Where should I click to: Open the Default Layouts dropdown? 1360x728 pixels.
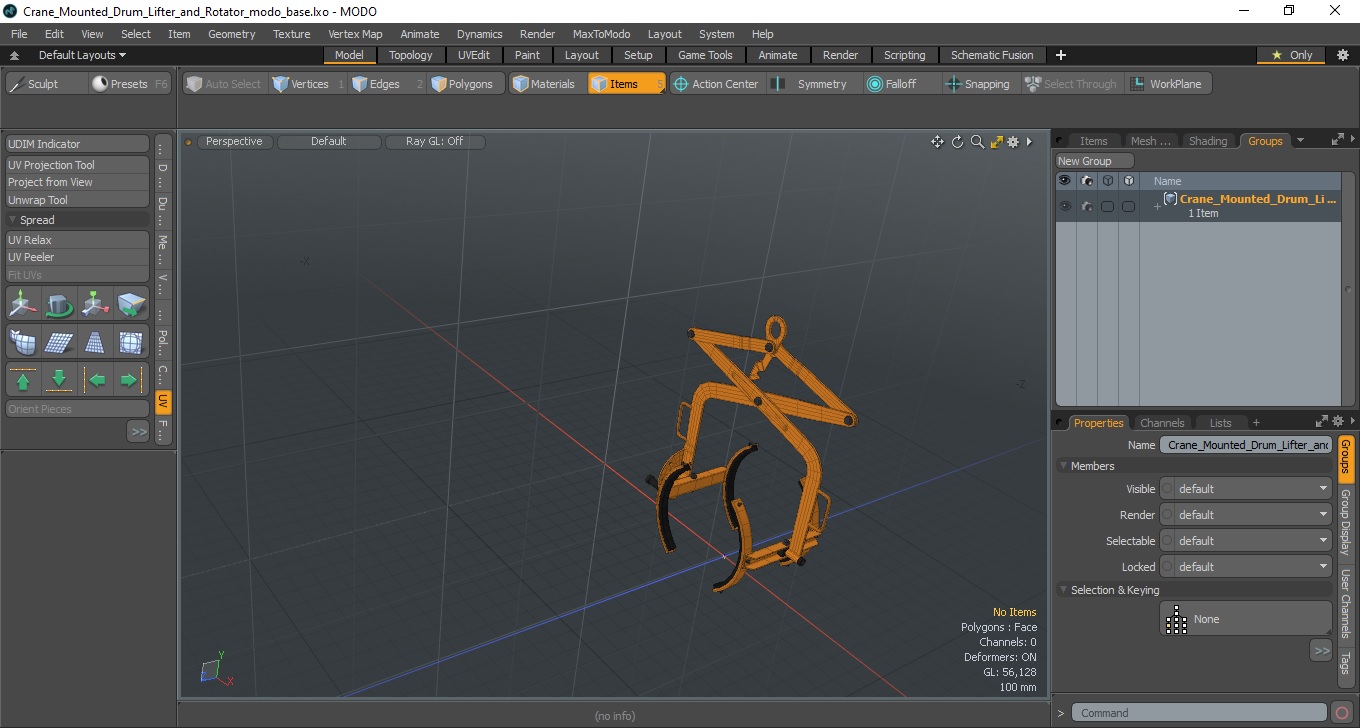[x=82, y=55]
